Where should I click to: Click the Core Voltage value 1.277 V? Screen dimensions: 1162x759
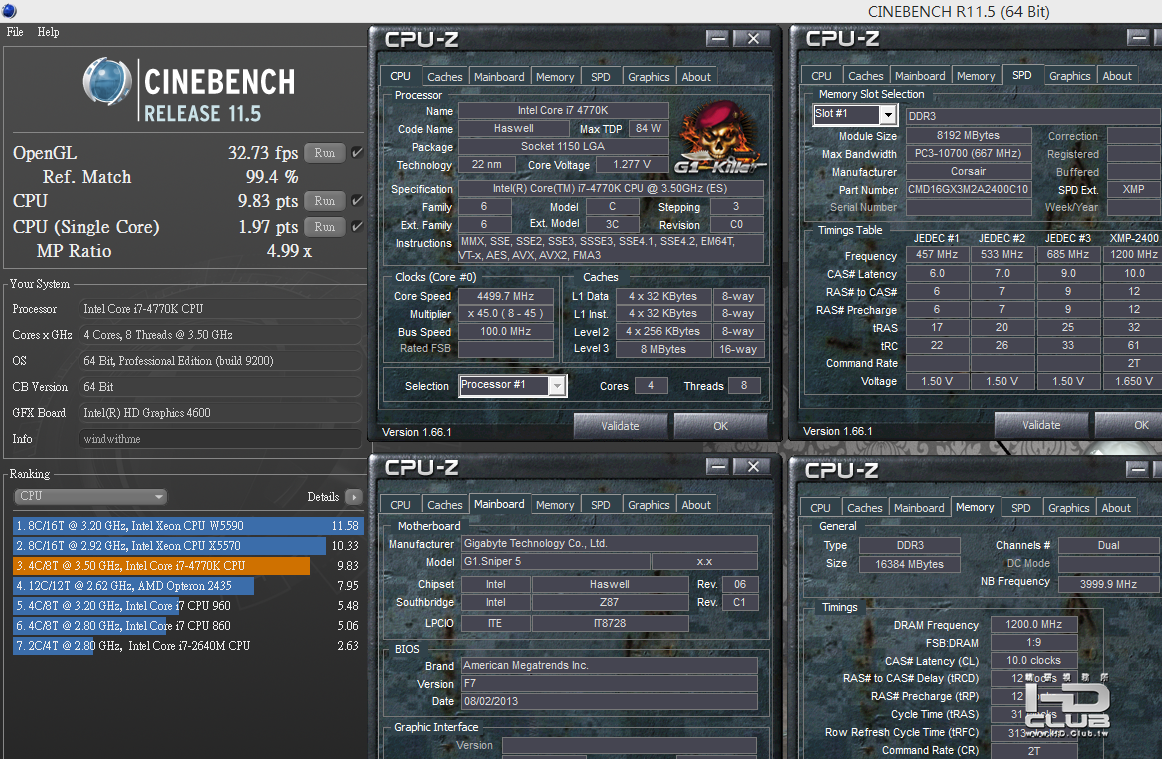point(631,165)
